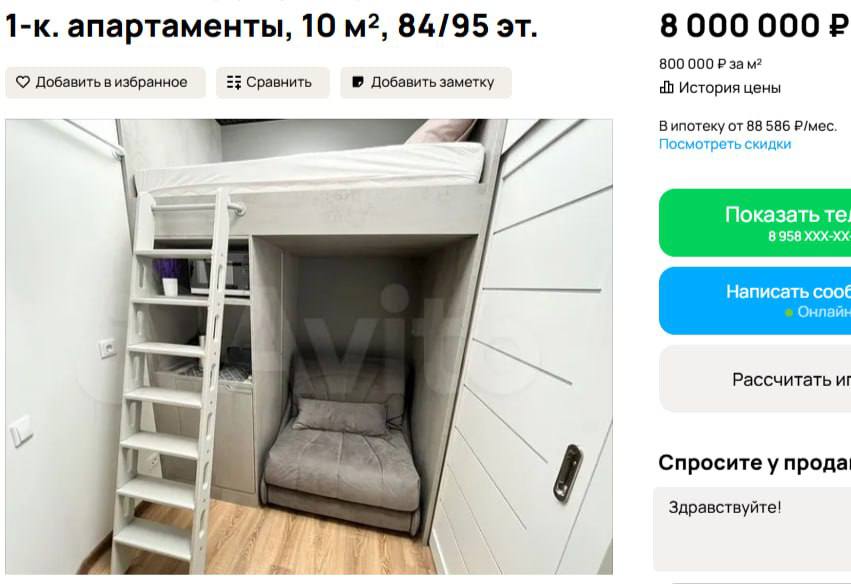
Task: Click the 8 000 000 ₽ price
Action: coord(754,26)
